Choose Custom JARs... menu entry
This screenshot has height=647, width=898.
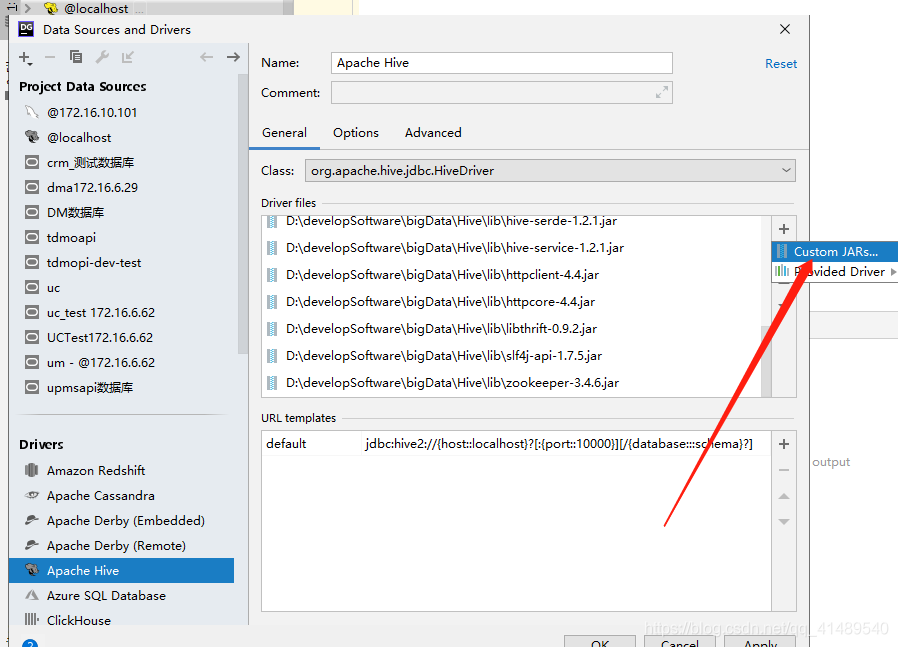point(835,251)
